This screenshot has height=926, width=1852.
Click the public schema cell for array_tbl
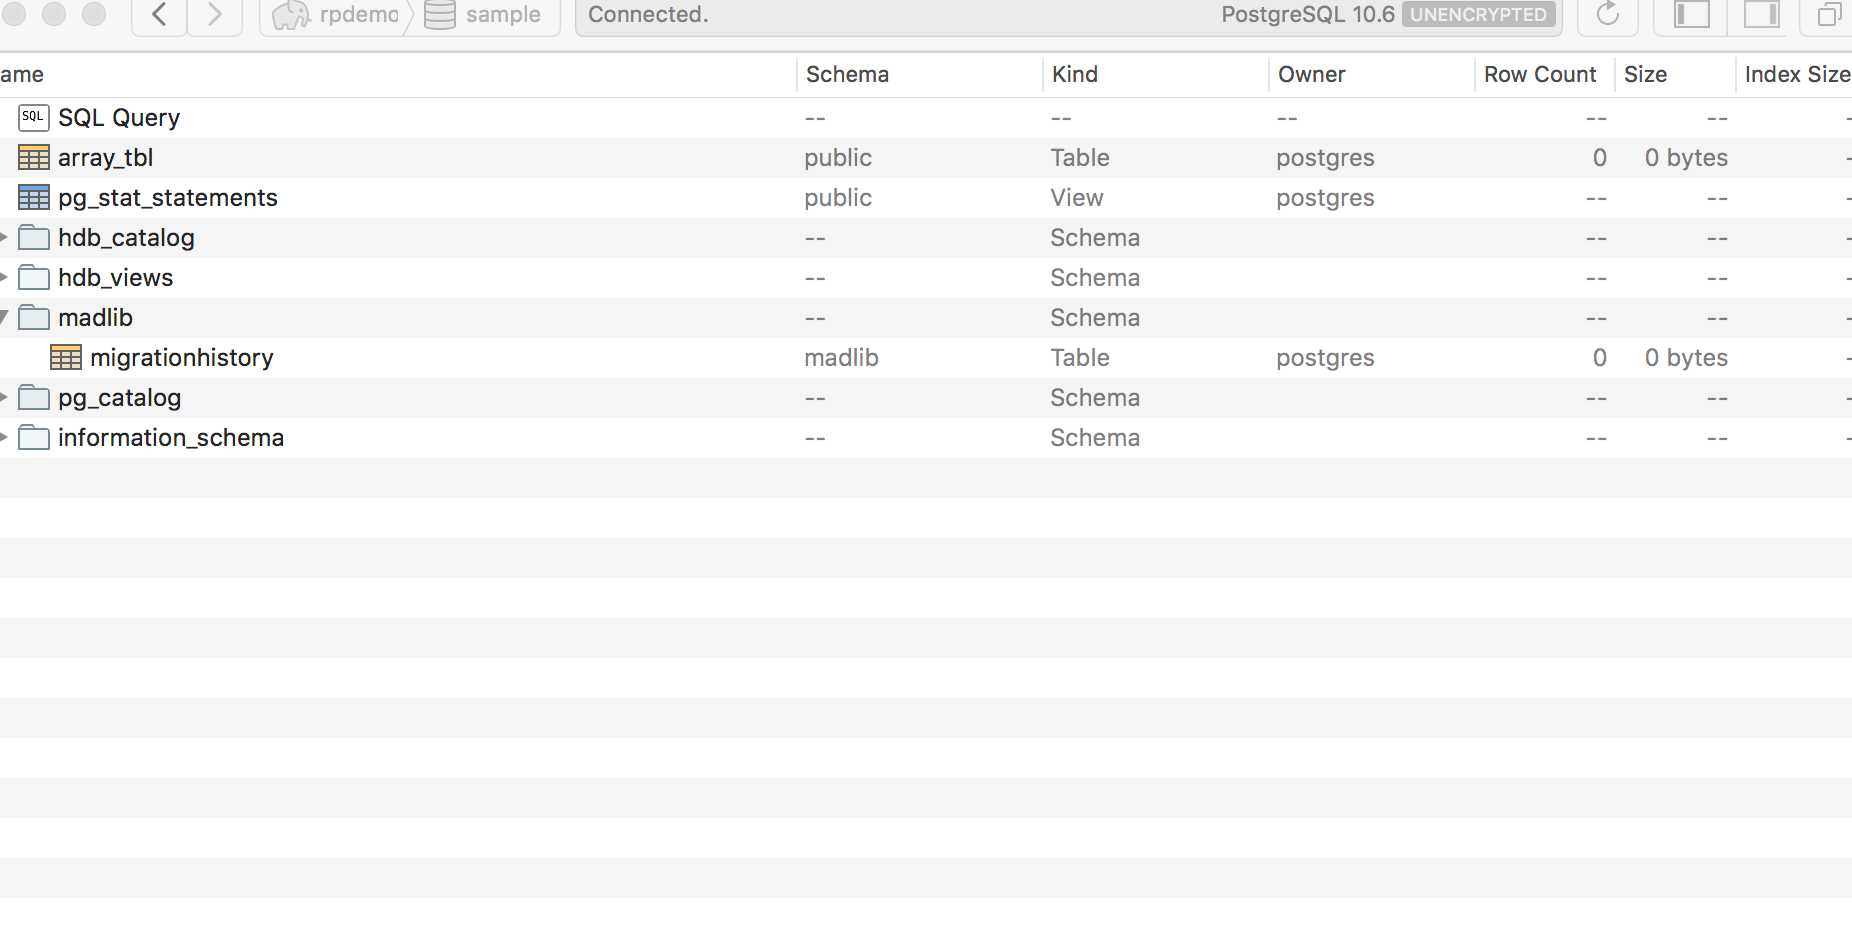[838, 158]
